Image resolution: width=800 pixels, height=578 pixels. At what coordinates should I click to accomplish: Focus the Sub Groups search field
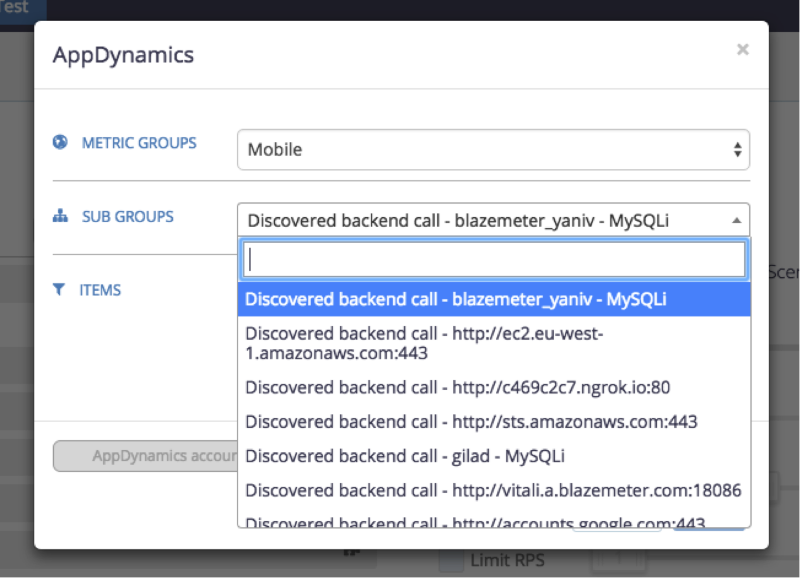click(493, 260)
